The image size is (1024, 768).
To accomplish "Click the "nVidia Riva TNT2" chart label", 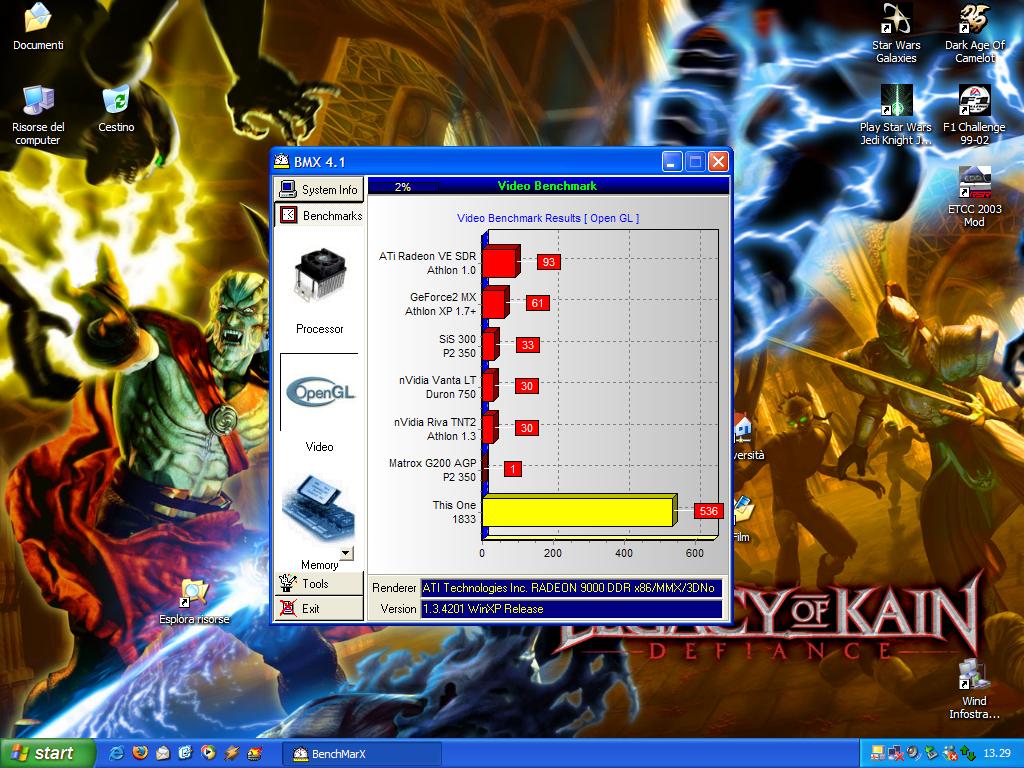I will 436,422.
